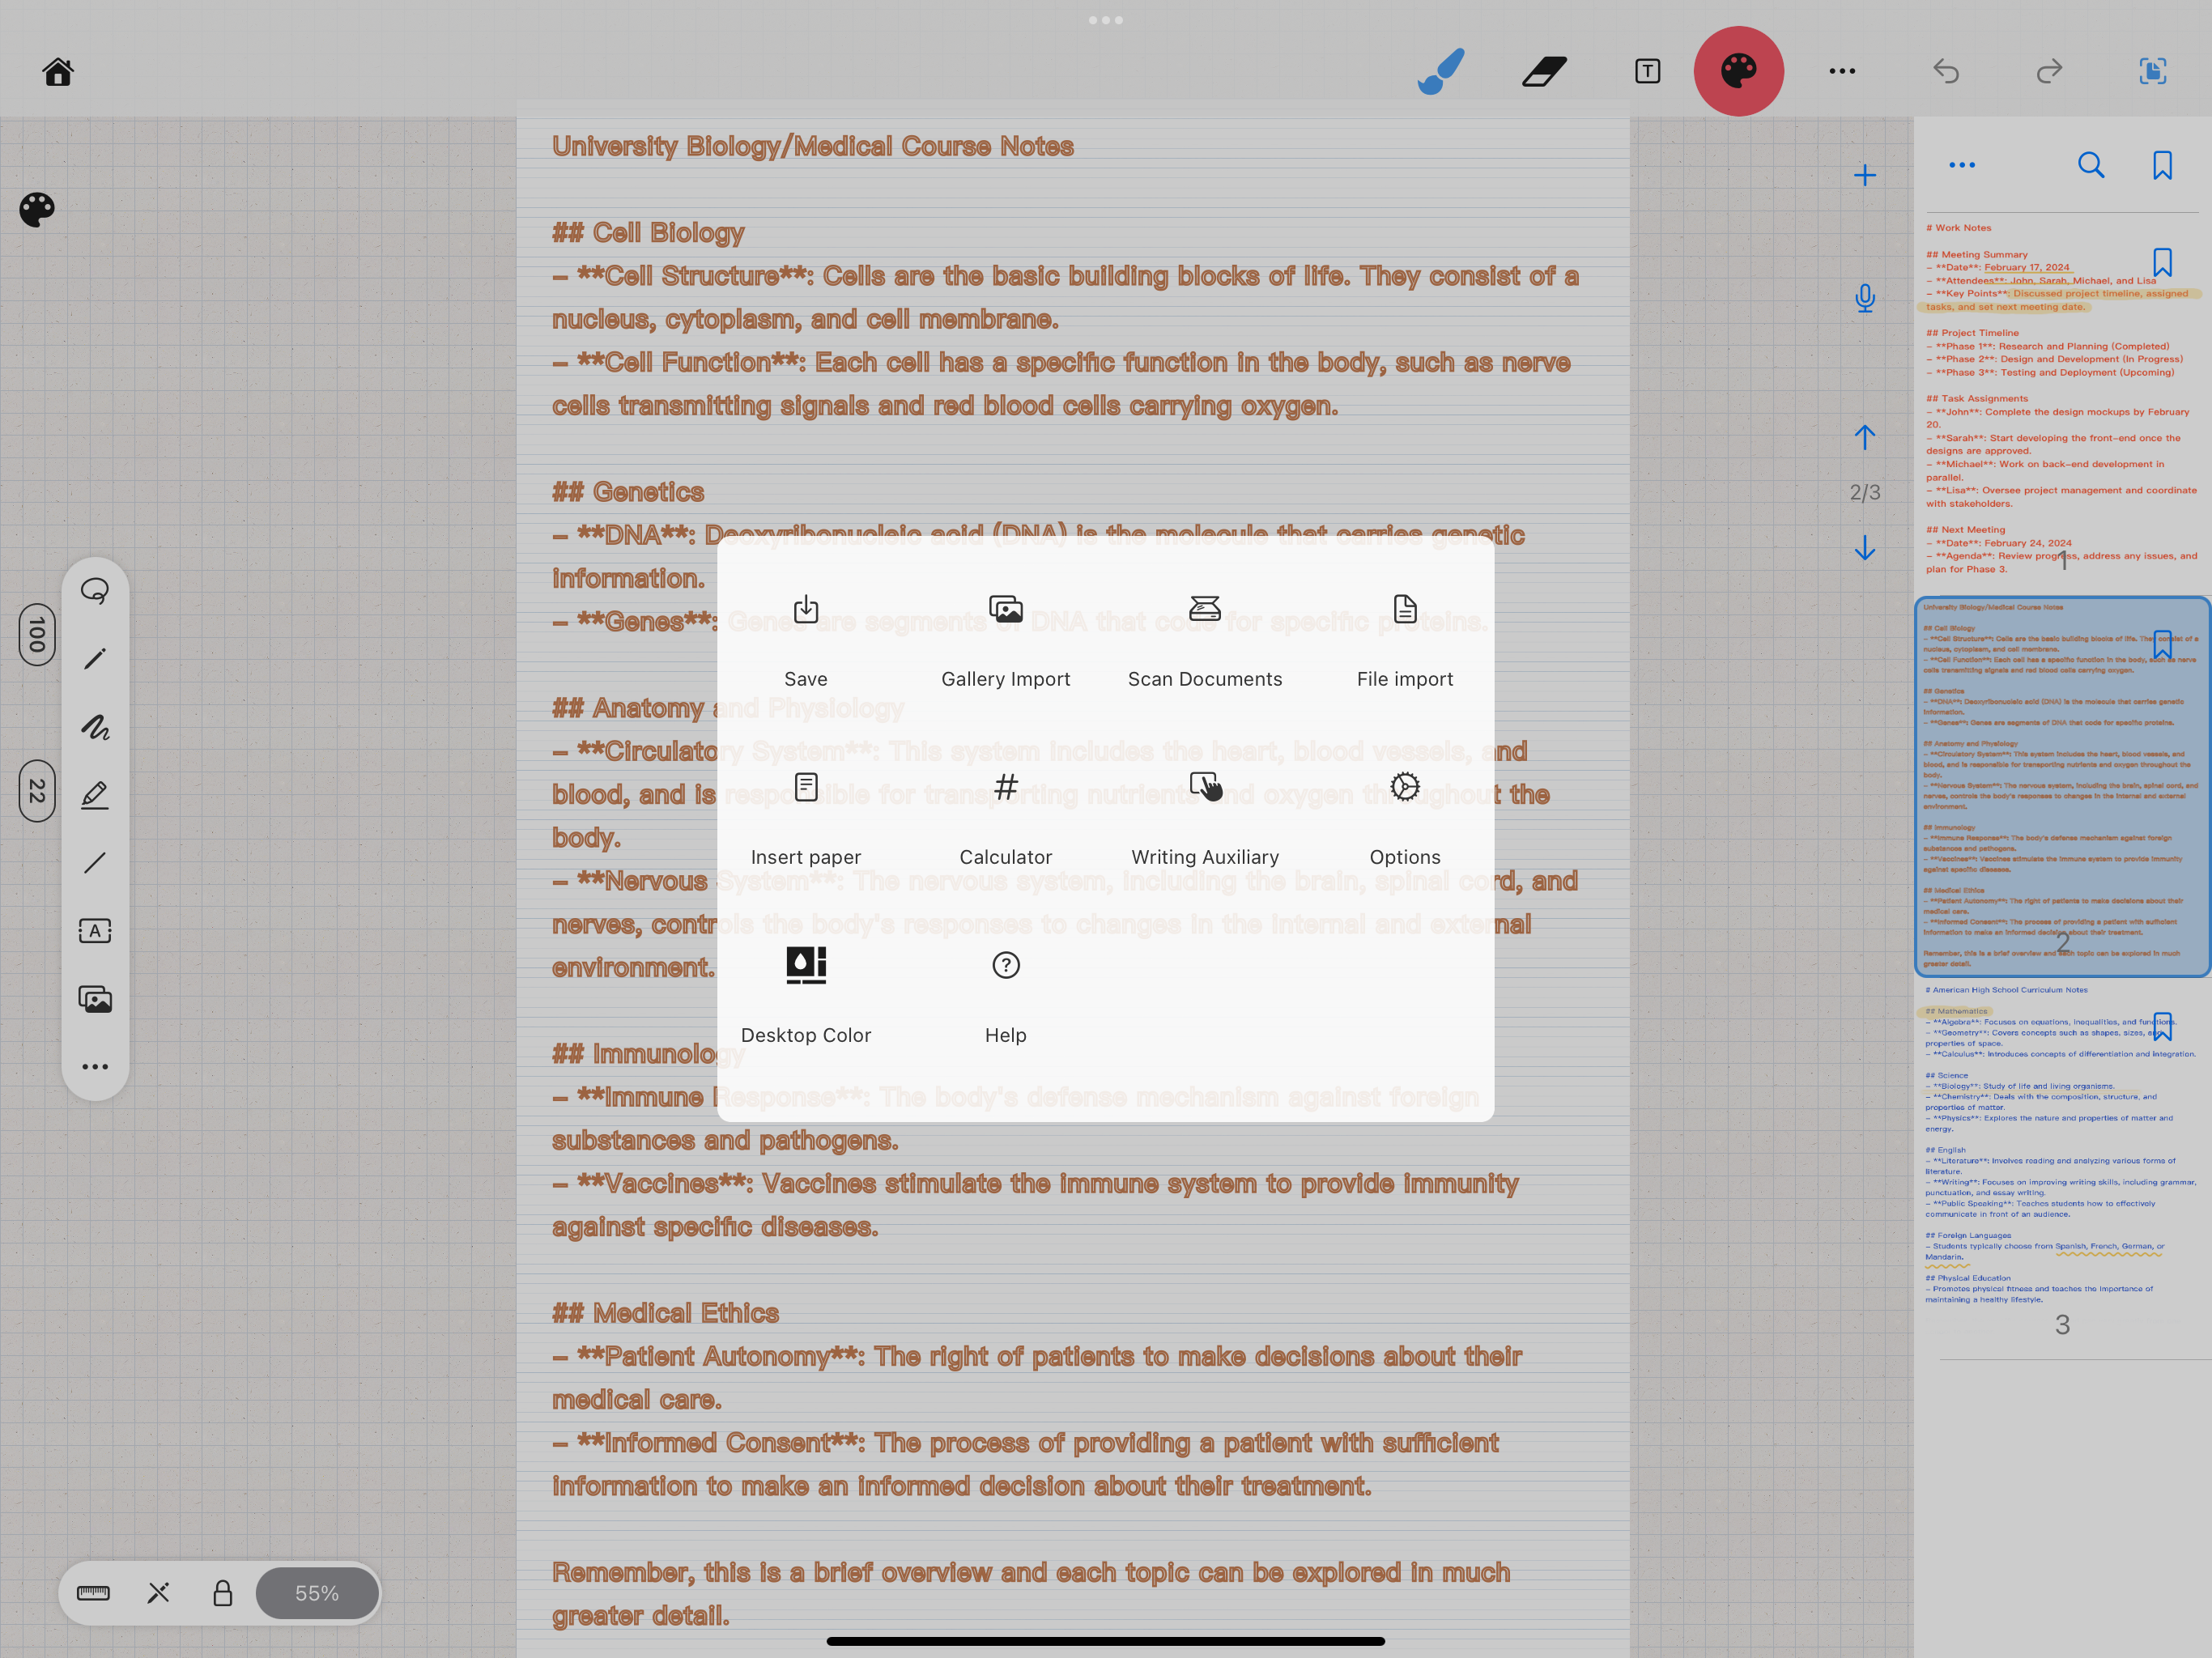Toggle the page lock icon

coord(222,1592)
